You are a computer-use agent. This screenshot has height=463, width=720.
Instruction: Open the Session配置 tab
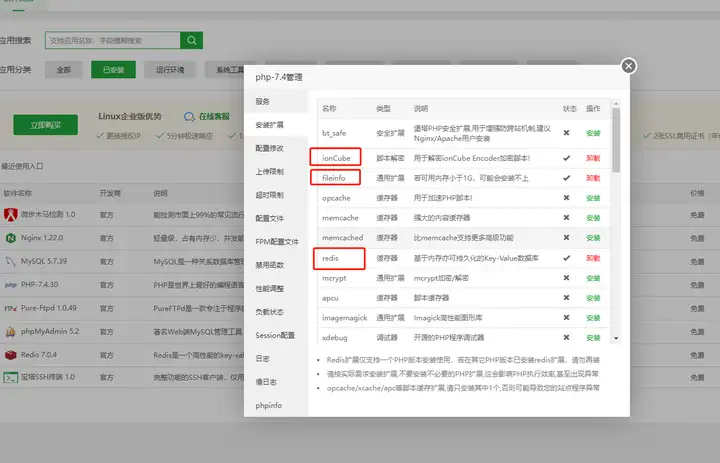click(276, 336)
